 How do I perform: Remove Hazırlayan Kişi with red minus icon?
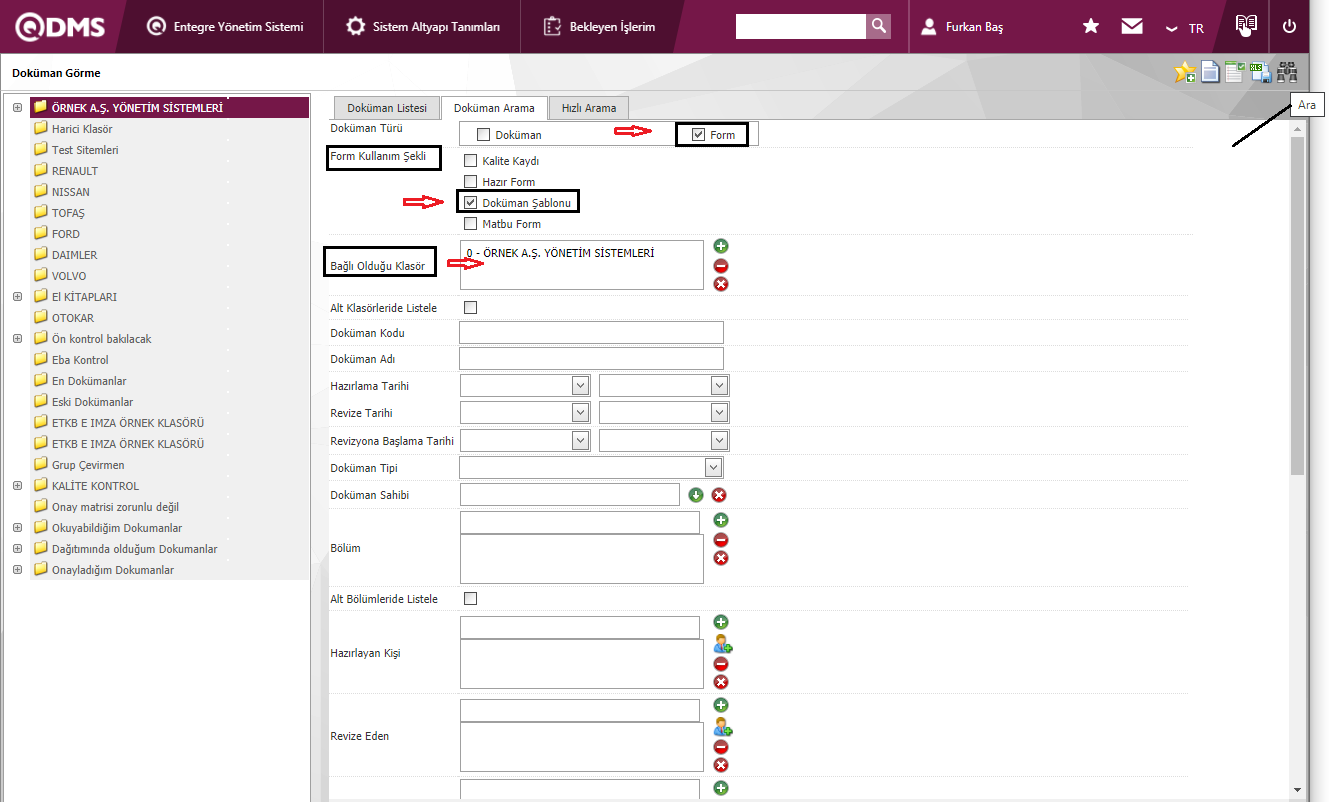click(x=721, y=664)
